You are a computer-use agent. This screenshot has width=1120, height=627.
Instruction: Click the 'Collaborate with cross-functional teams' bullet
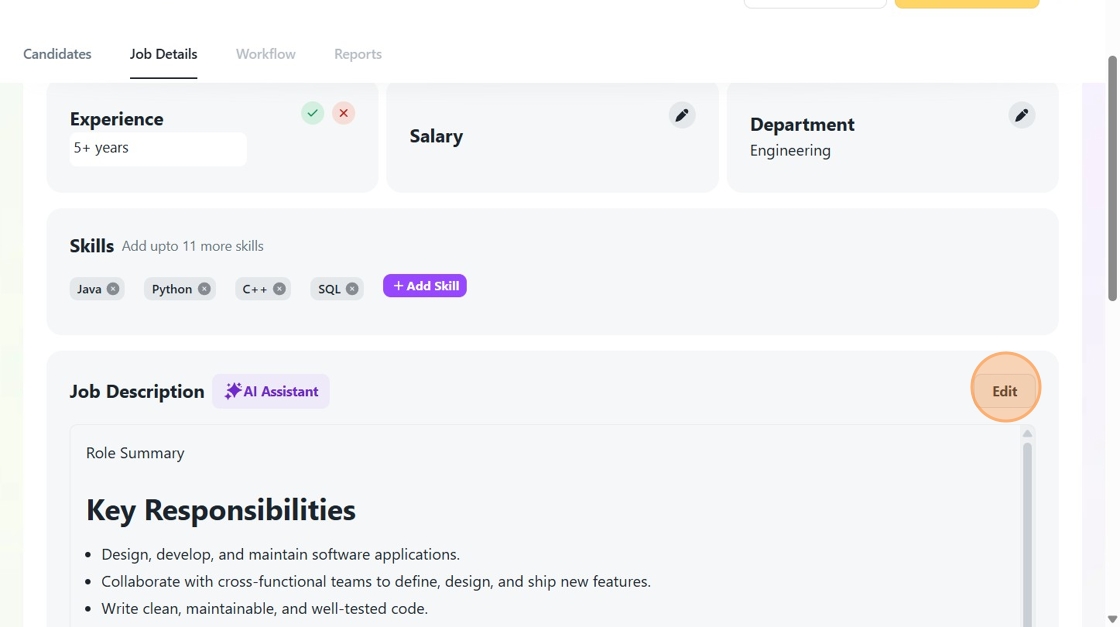[x=376, y=582]
